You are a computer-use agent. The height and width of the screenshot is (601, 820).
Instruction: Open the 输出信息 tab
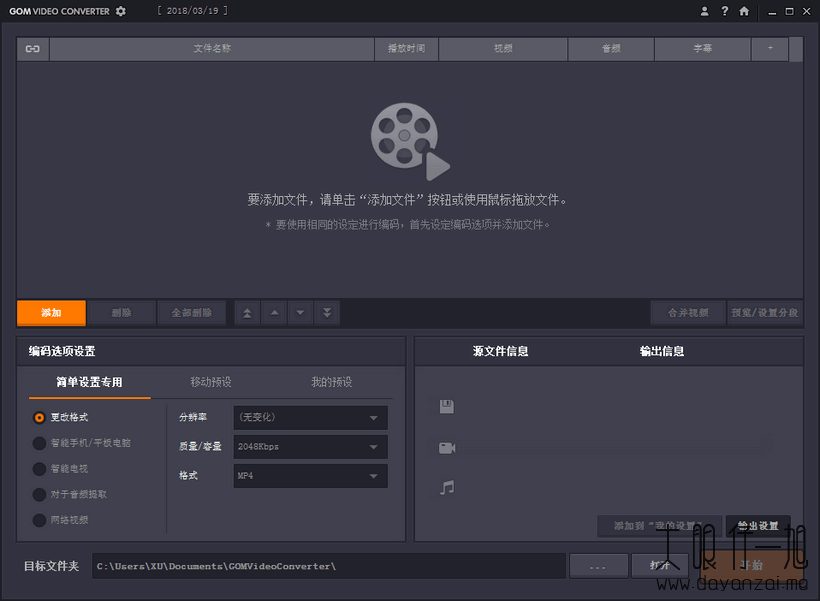(662, 351)
